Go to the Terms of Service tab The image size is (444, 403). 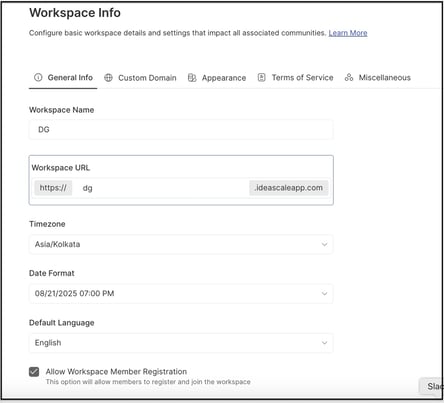pos(295,77)
